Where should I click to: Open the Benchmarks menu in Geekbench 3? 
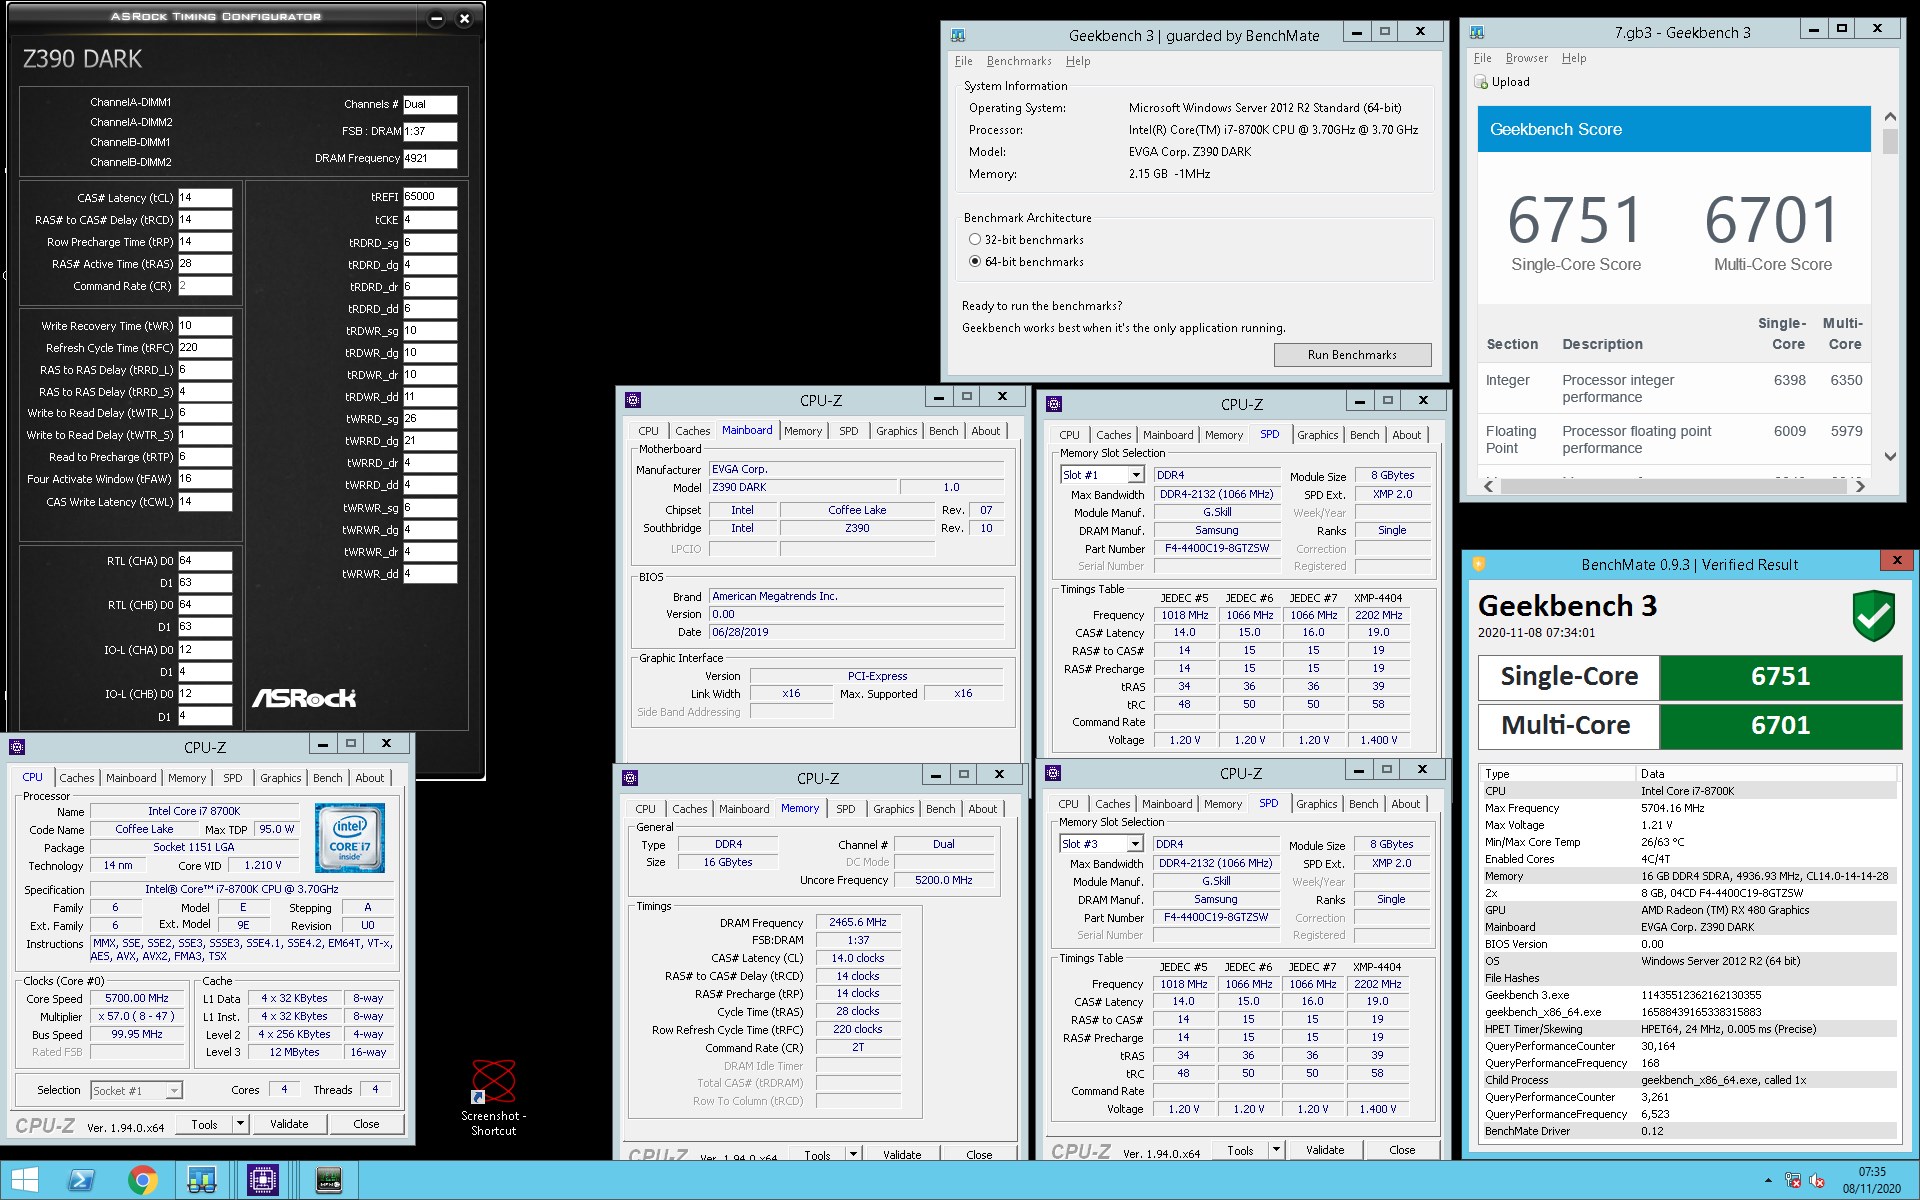pyautogui.click(x=1019, y=61)
